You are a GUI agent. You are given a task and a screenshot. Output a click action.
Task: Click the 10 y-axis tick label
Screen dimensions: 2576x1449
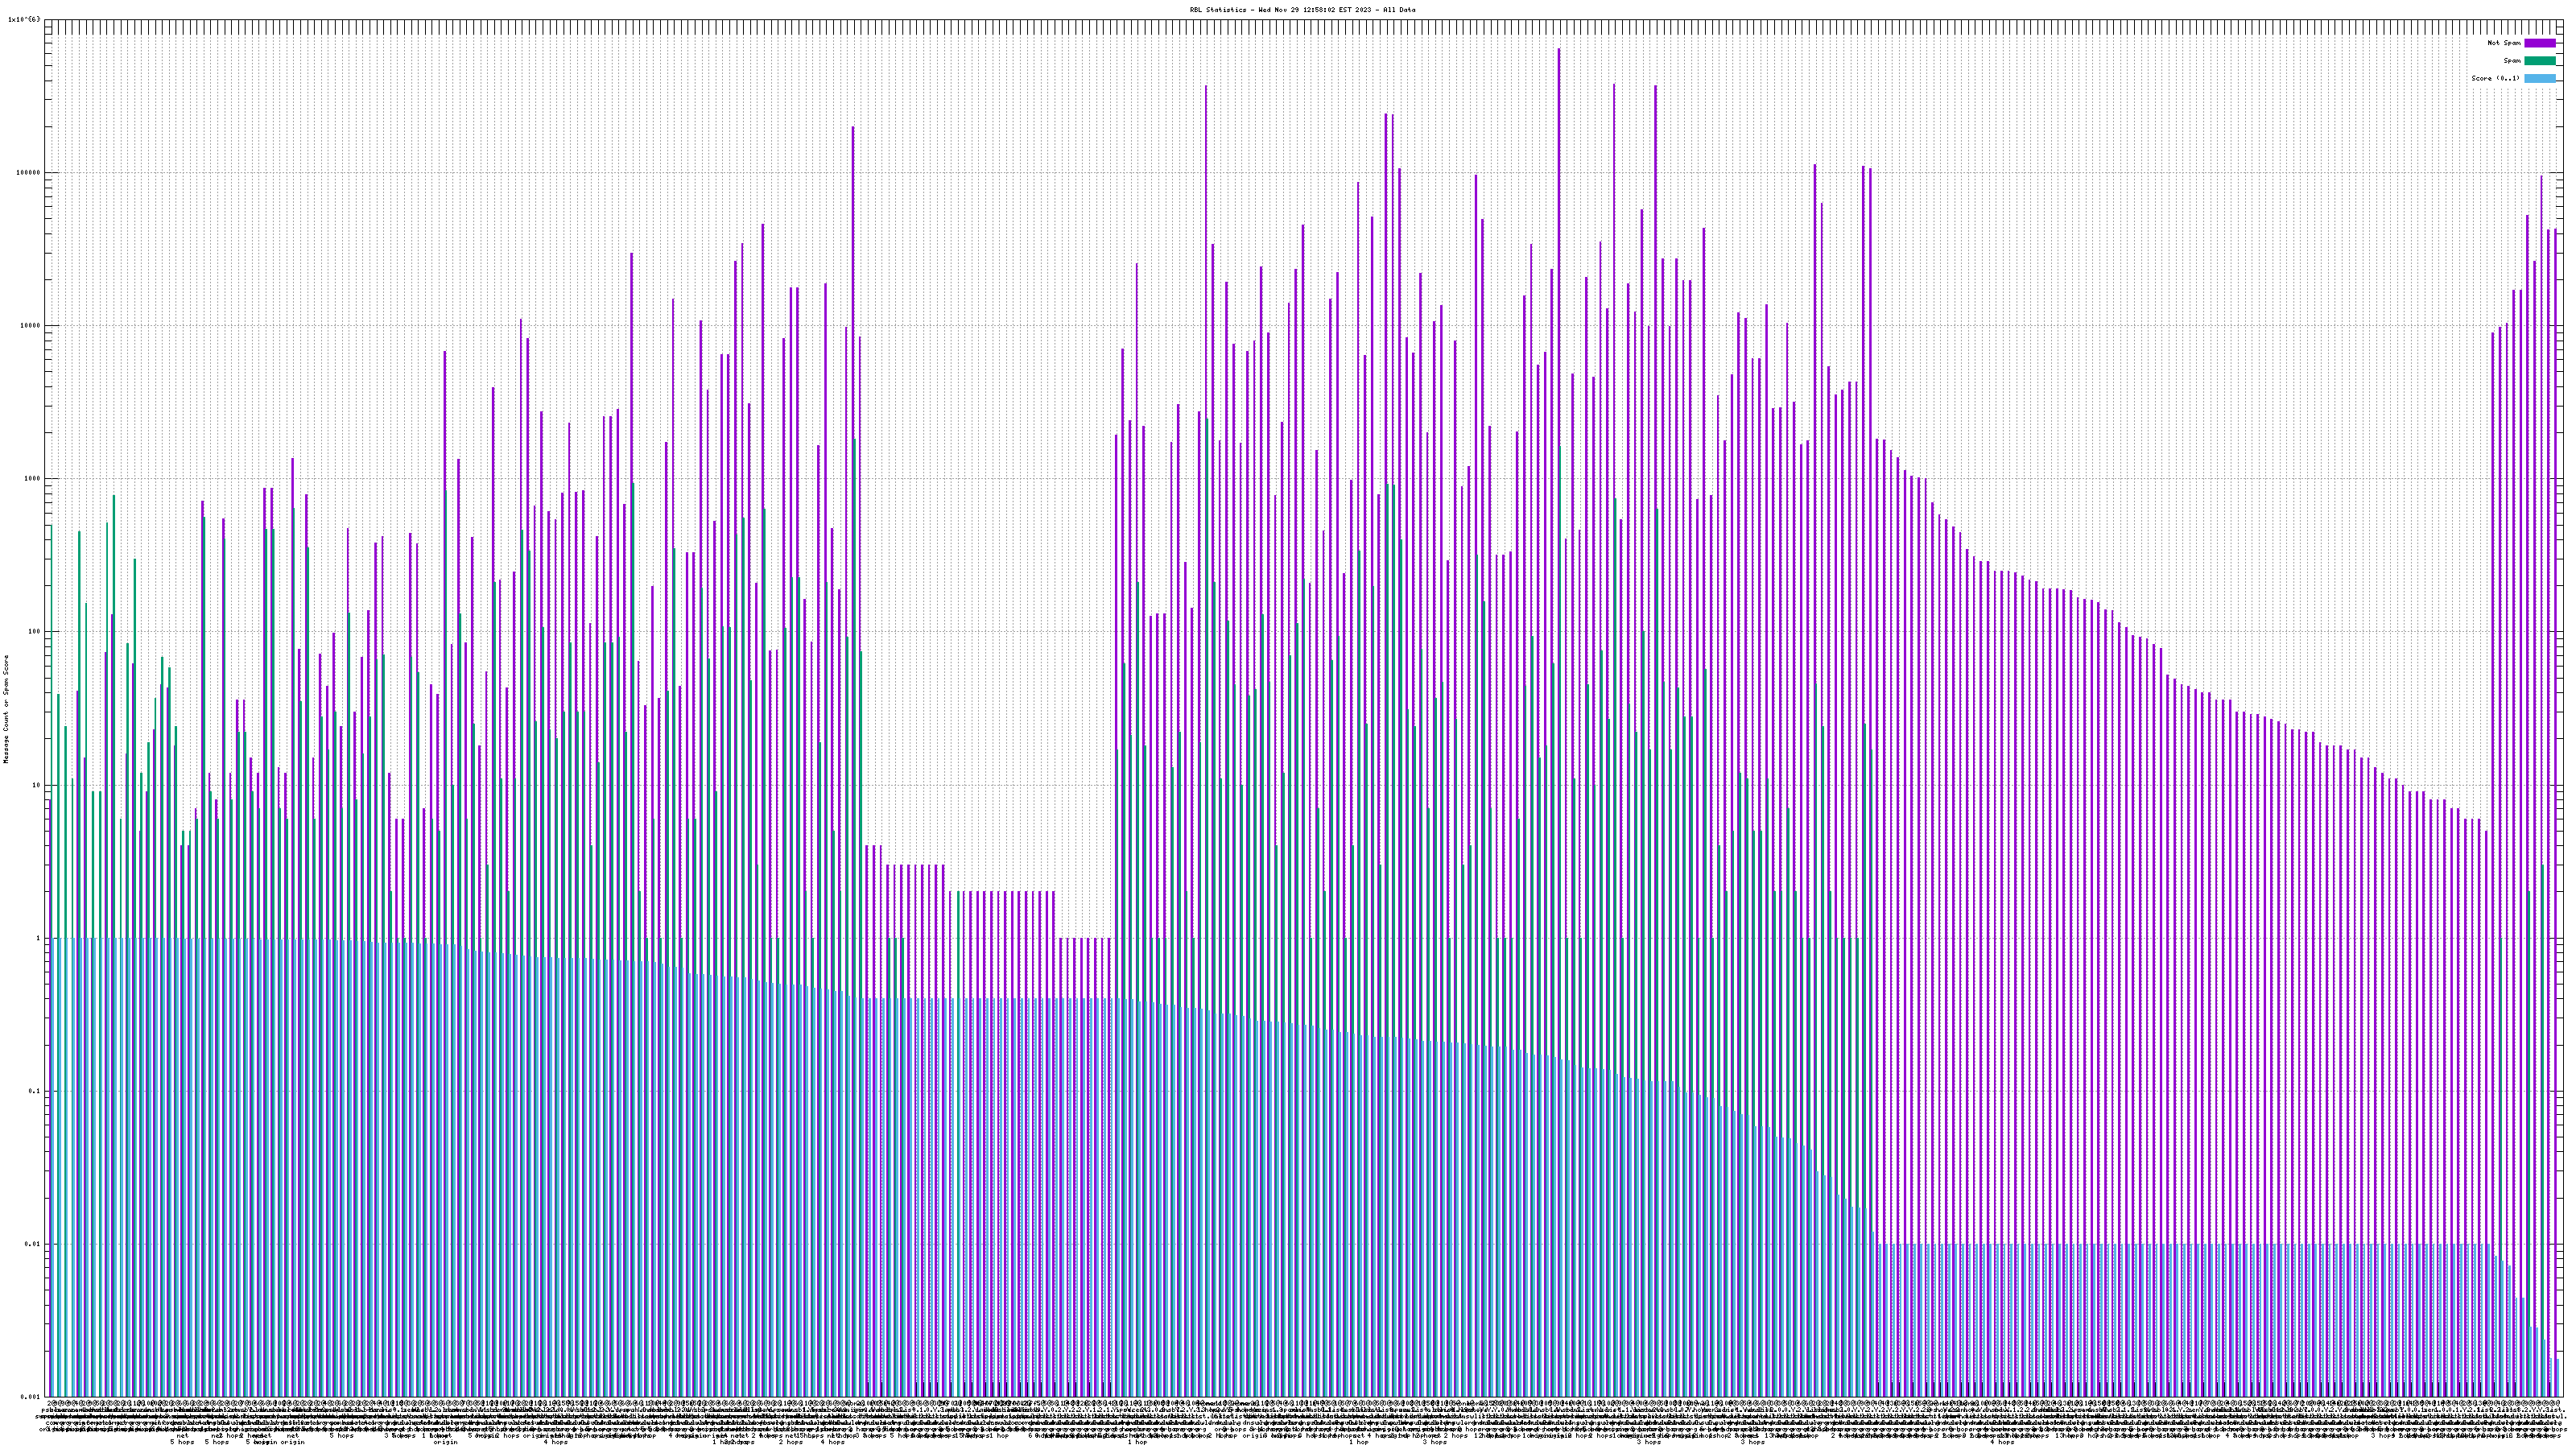click(x=36, y=785)
